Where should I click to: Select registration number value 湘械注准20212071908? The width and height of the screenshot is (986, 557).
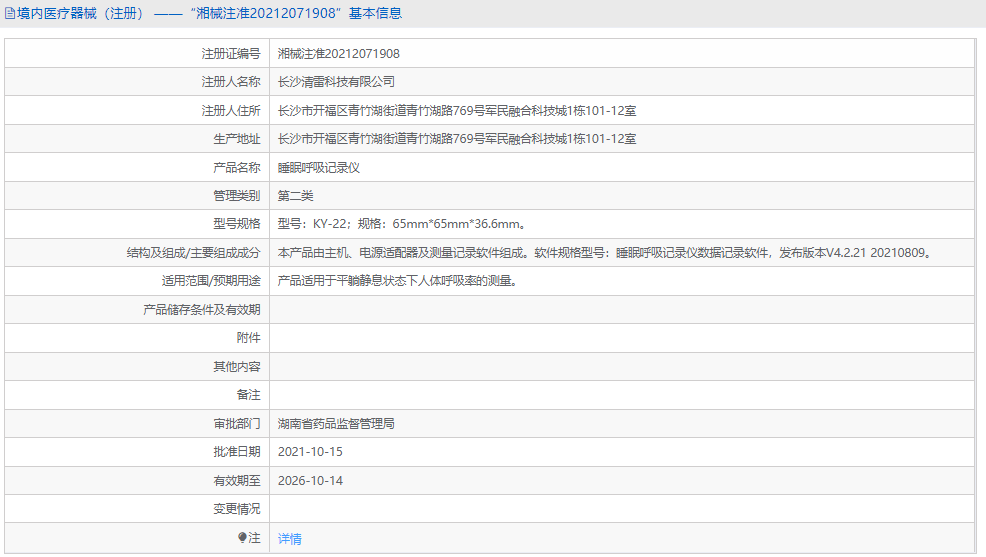point(338,54)
